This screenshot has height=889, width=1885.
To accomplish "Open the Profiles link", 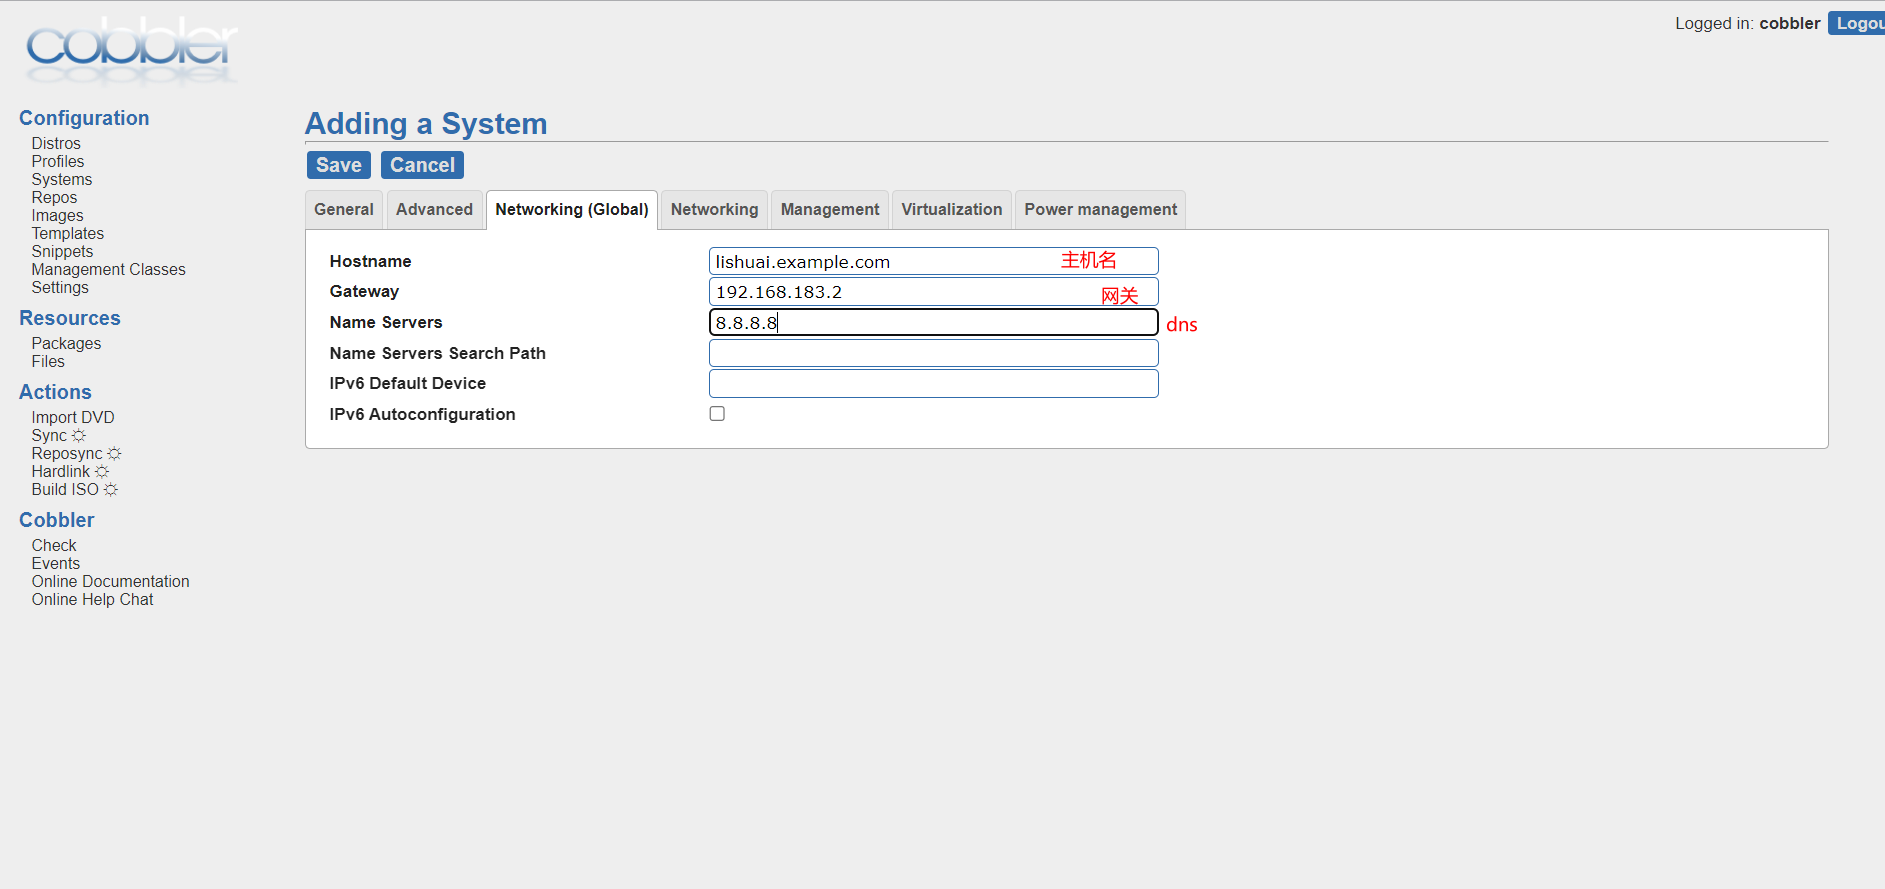I will [58, 162].
